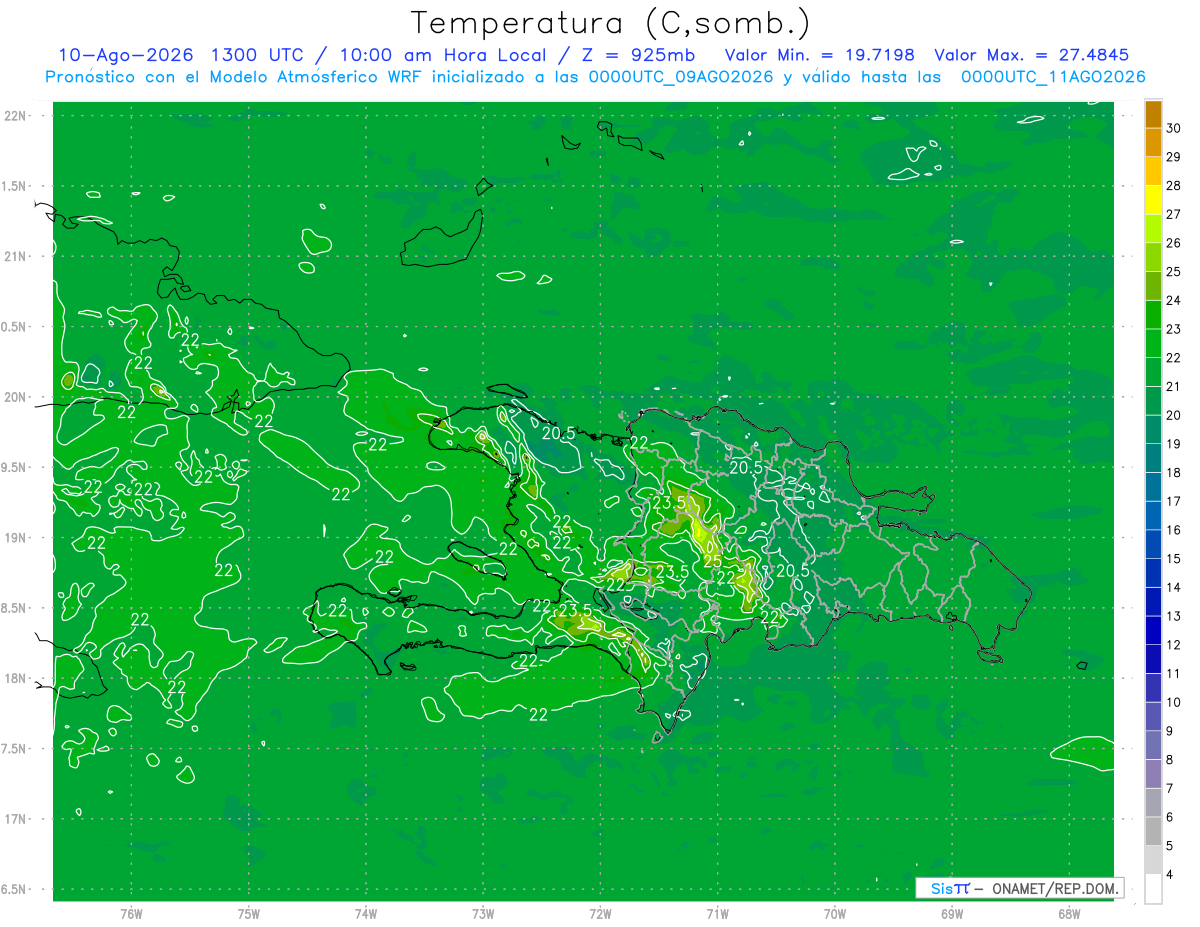This screenshot has height=927, width=1200.
Task: Click the '74W' longitude axis label
Action: pyautogui.click(x=366, y=914)
